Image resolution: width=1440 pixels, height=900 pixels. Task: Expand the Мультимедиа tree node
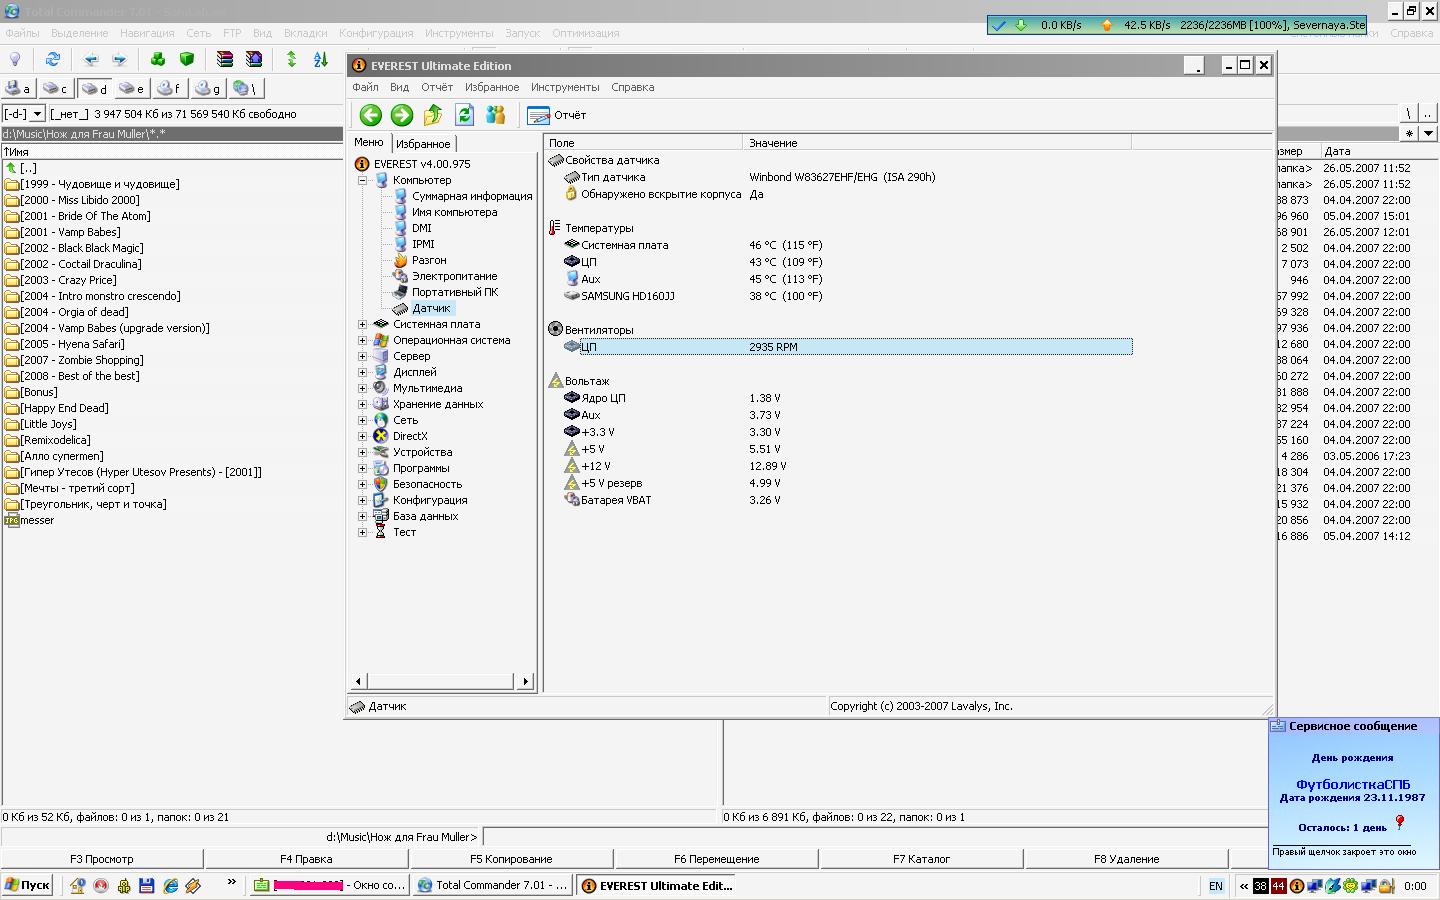362,388
